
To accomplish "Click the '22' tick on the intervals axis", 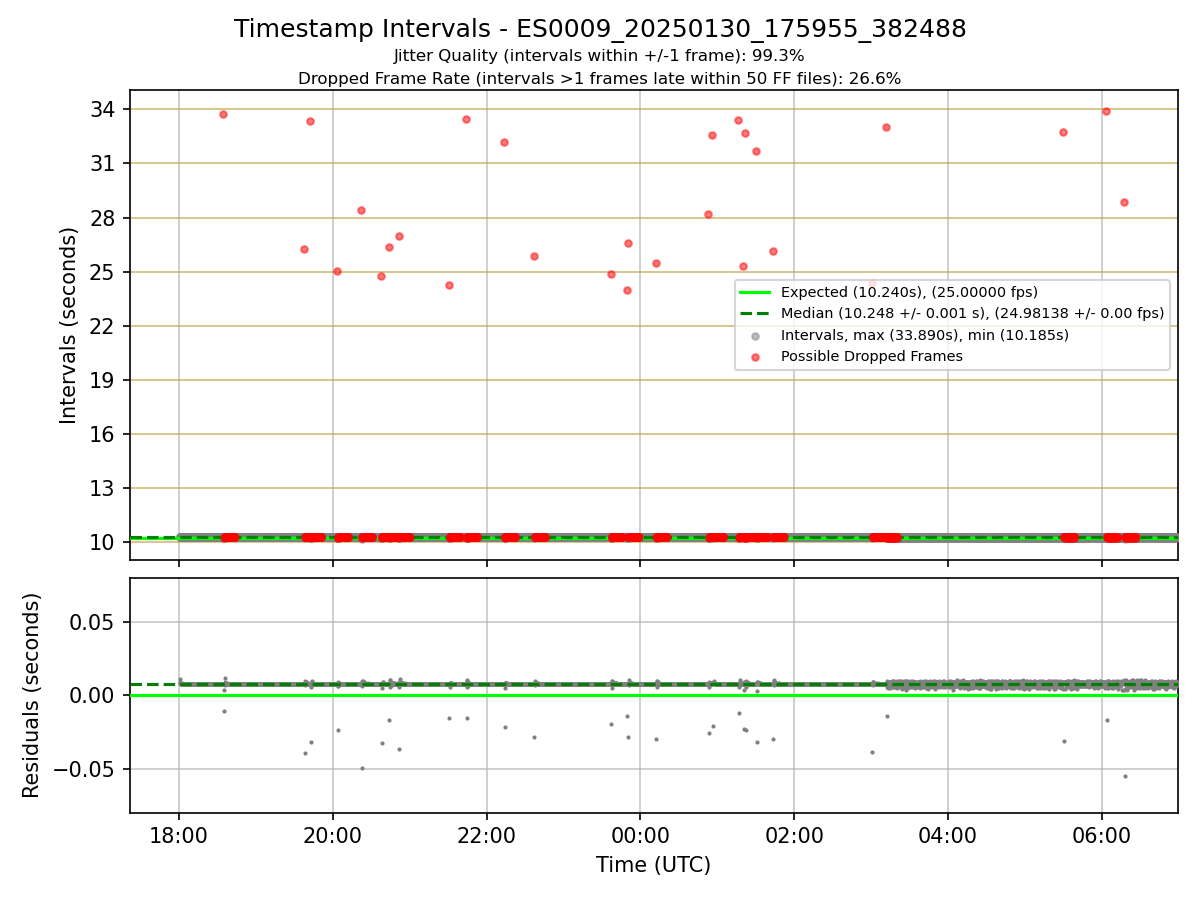I will point(102,326).
